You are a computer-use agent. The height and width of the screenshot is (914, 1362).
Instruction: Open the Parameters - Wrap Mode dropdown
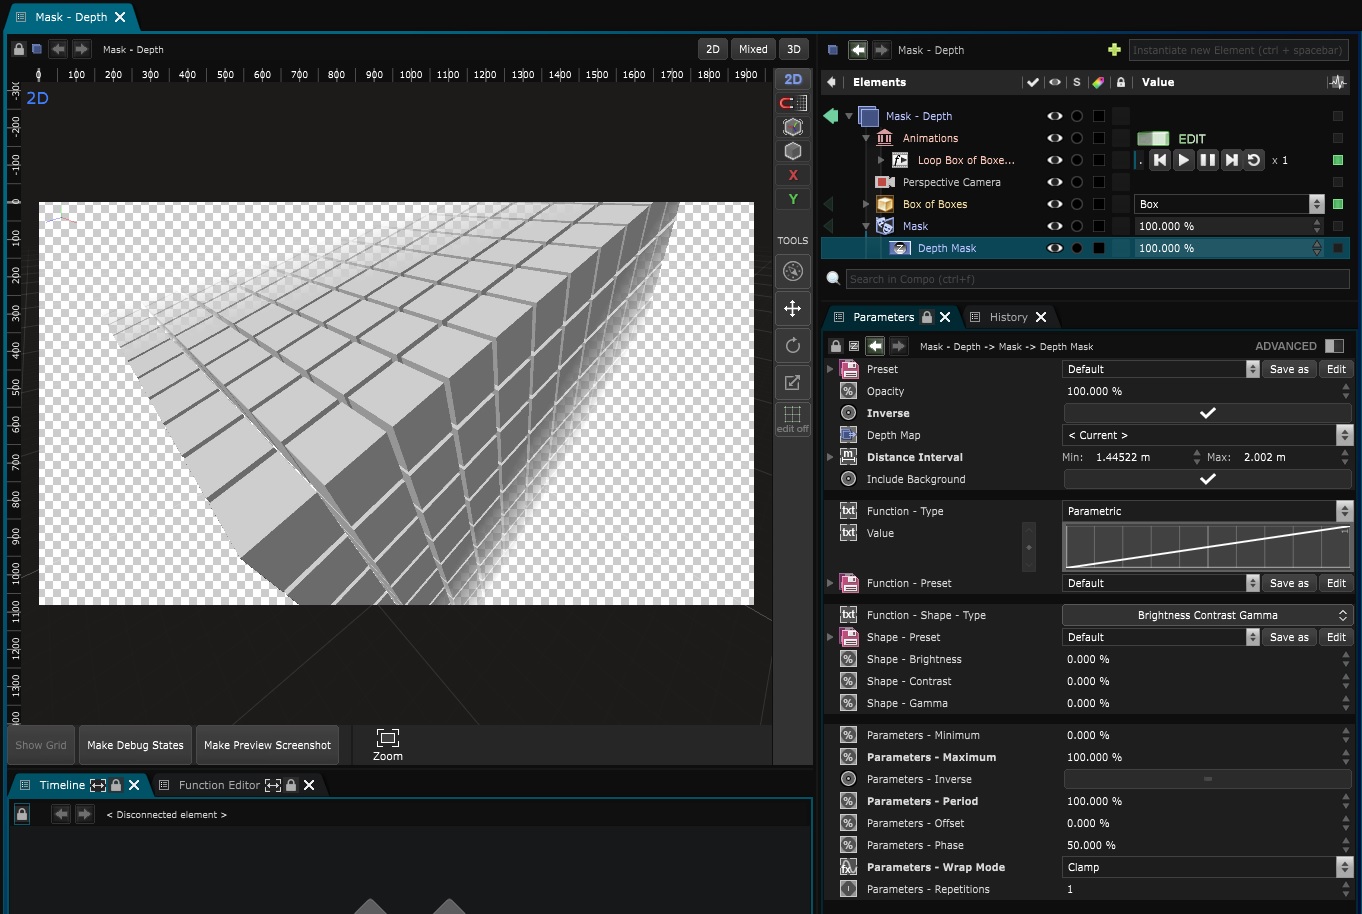click(x=1206, y=867)
